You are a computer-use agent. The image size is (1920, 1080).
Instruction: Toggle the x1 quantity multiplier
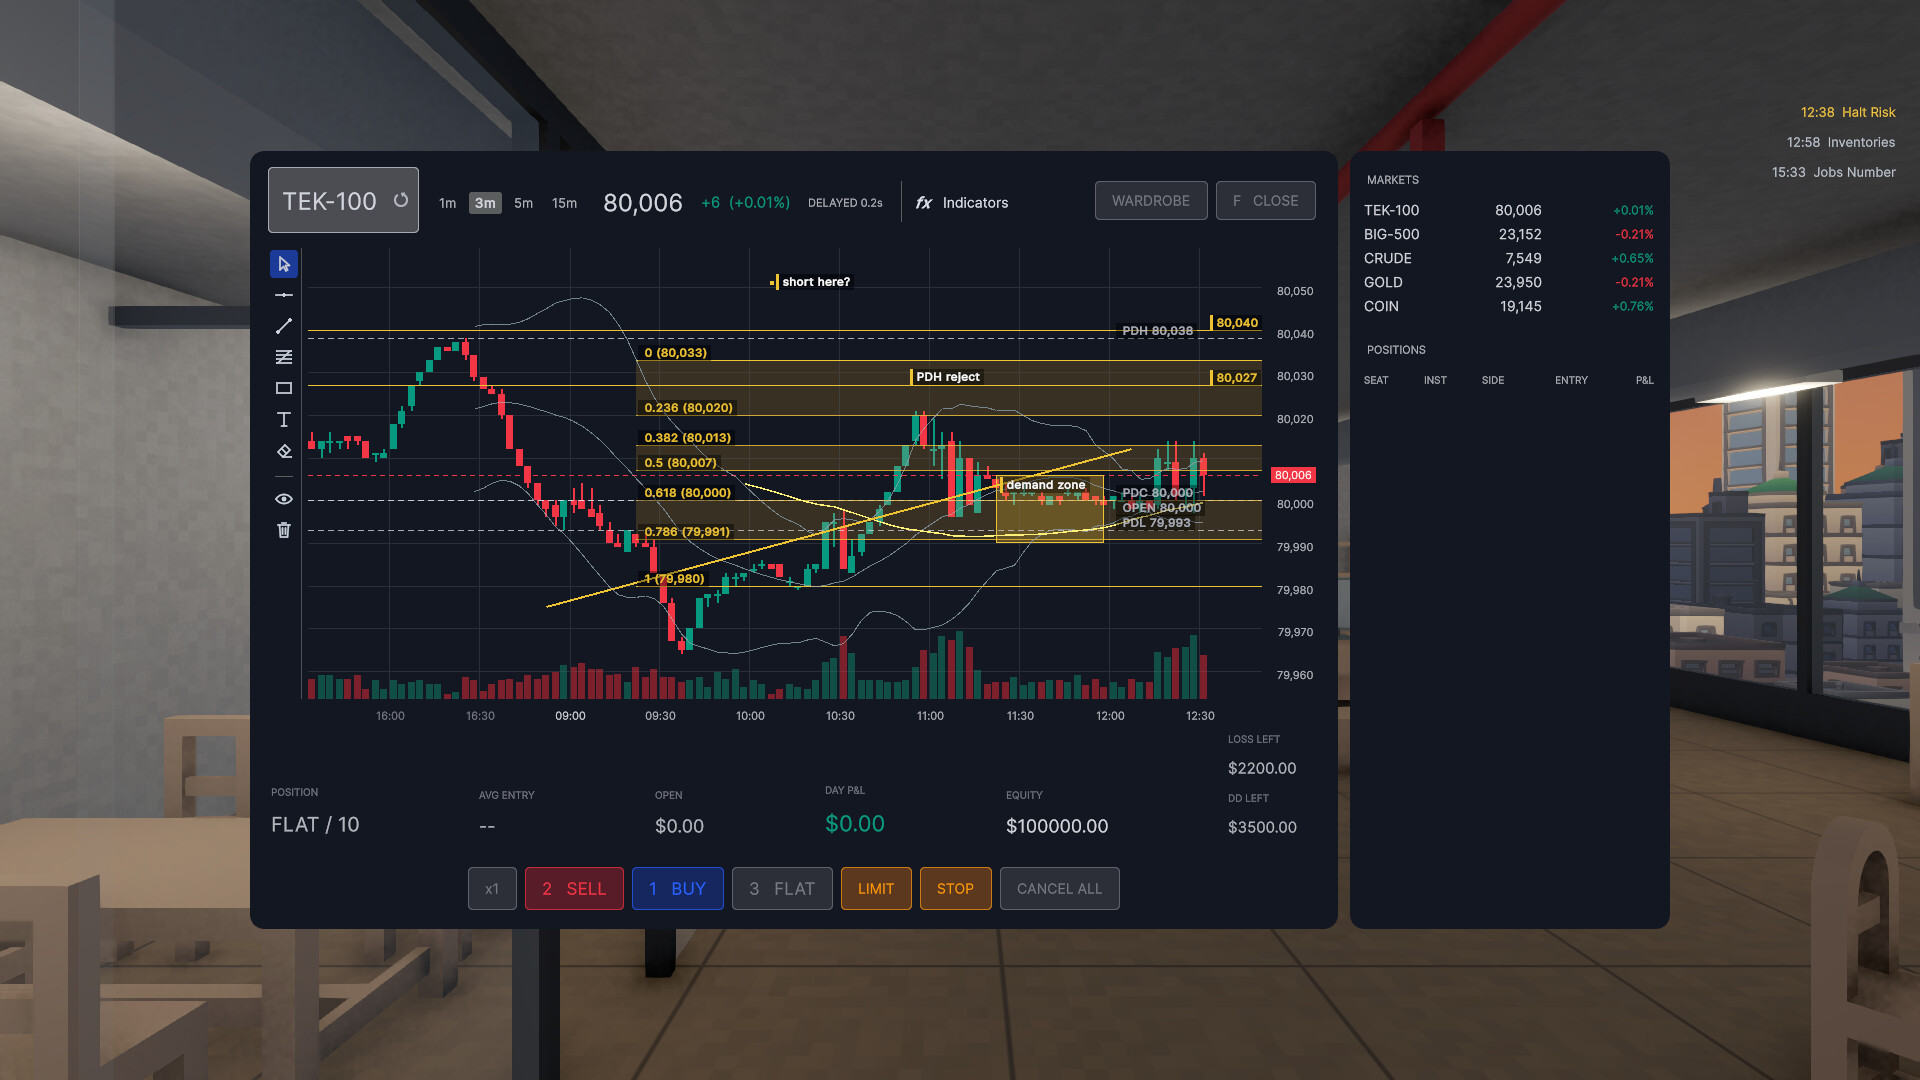click(492, 888)
